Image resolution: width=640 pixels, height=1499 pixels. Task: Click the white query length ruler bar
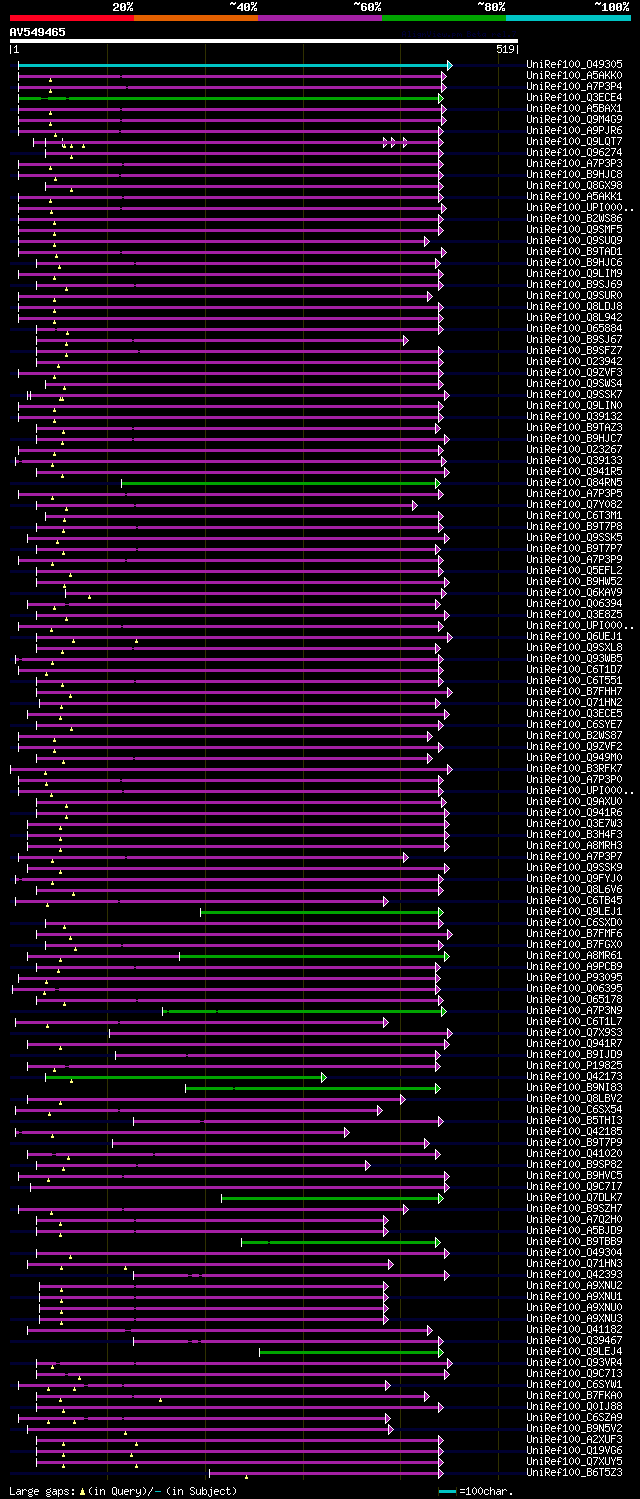tap(264, 41)
